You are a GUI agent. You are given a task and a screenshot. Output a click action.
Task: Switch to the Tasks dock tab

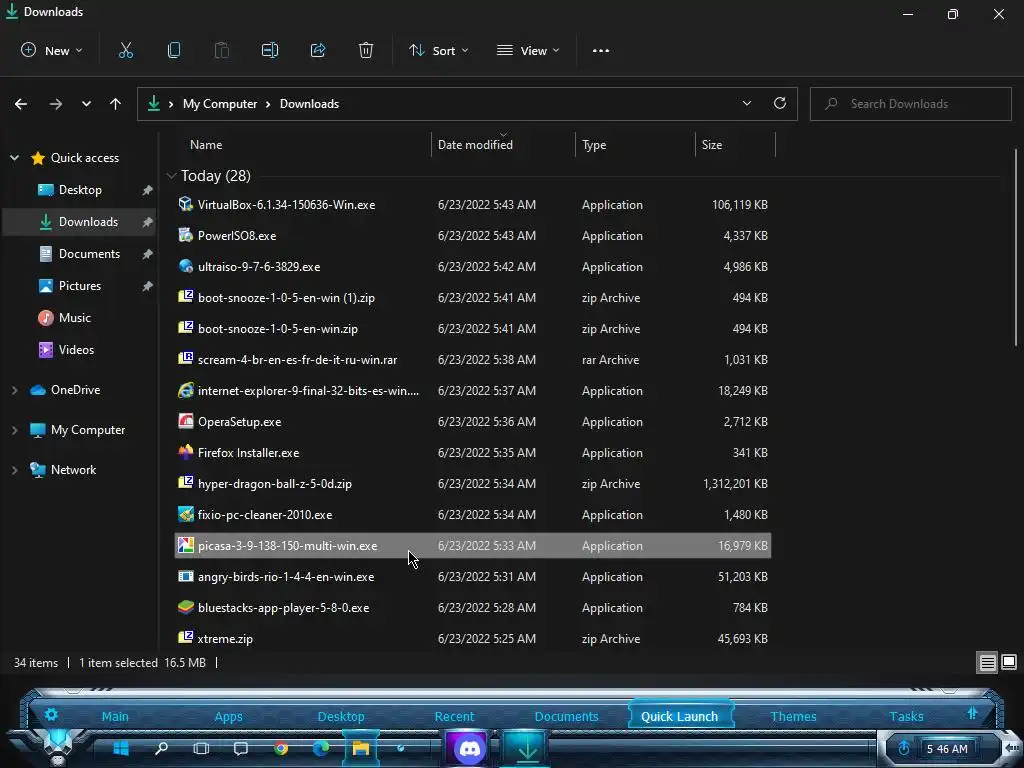tap(906, 716)
